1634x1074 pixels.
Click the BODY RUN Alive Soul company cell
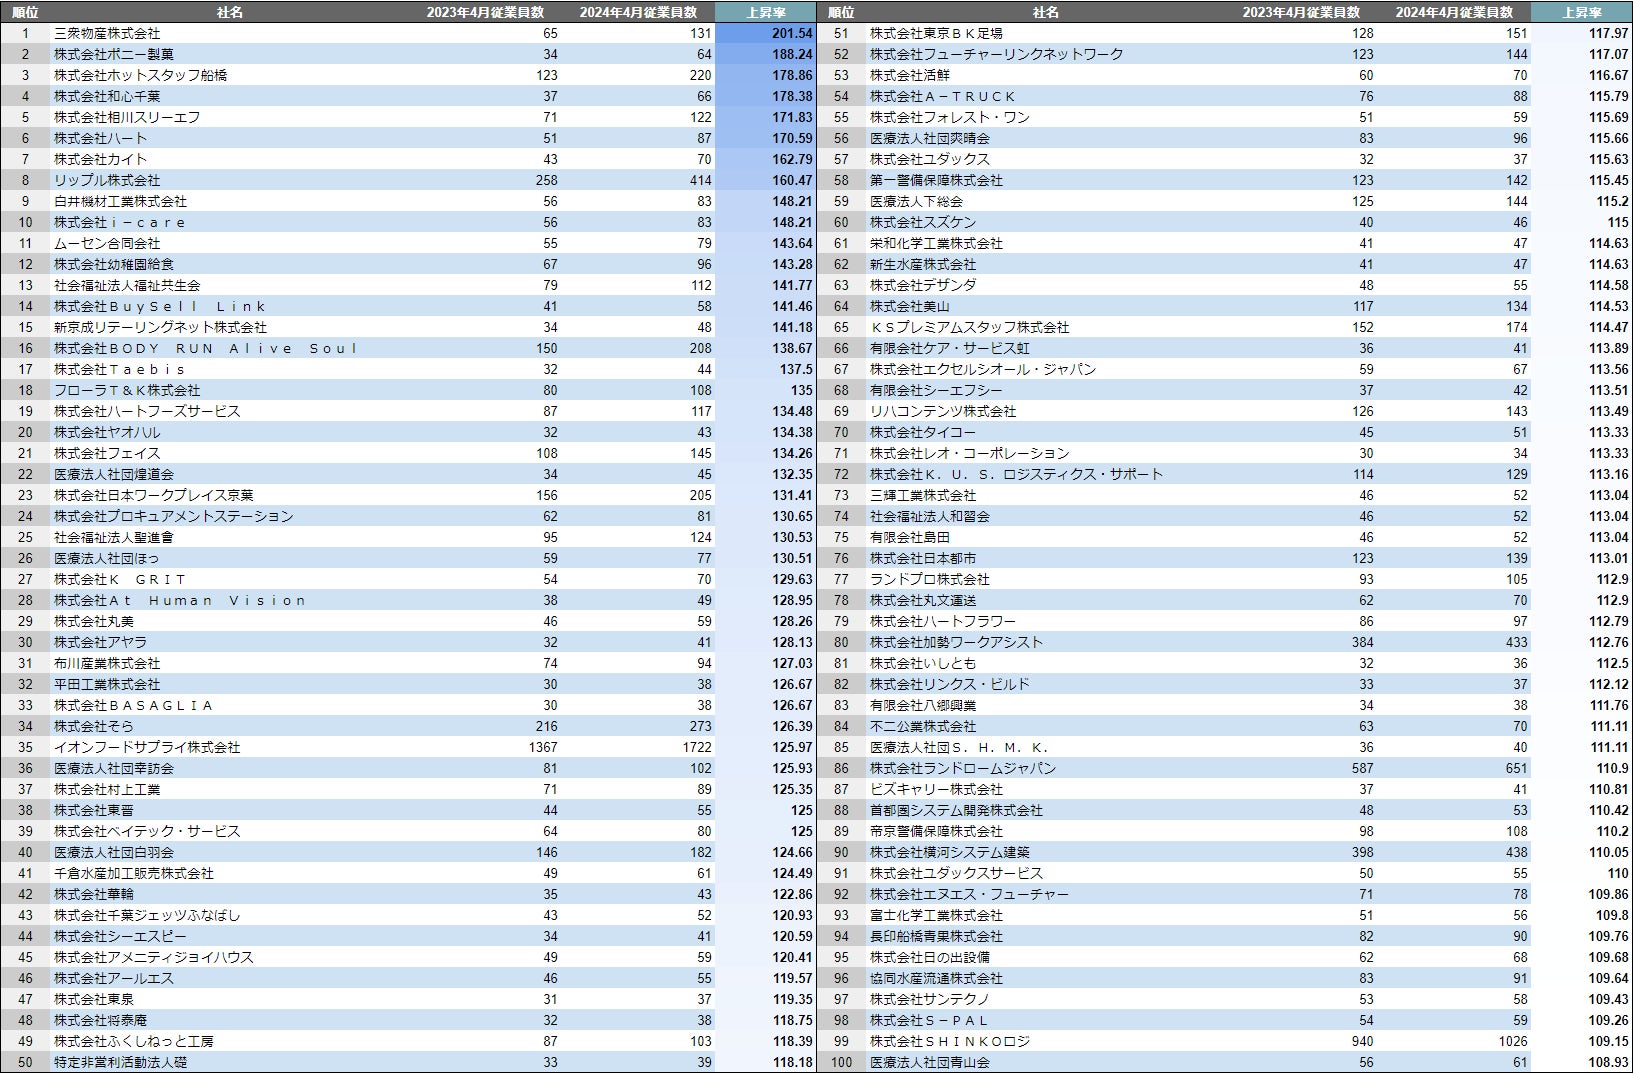click(230, 348)
